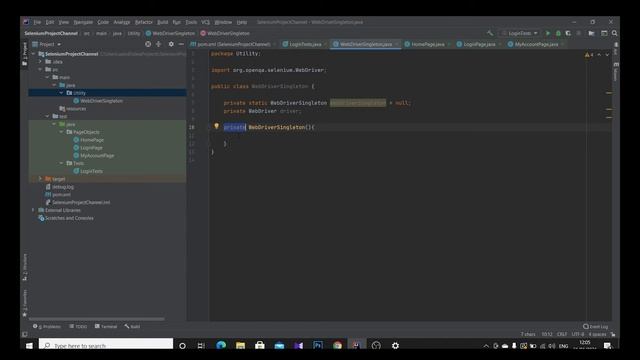Switch to the LoginPage.java tab
Screen dimensions: 640x360
tap(479, 44)
